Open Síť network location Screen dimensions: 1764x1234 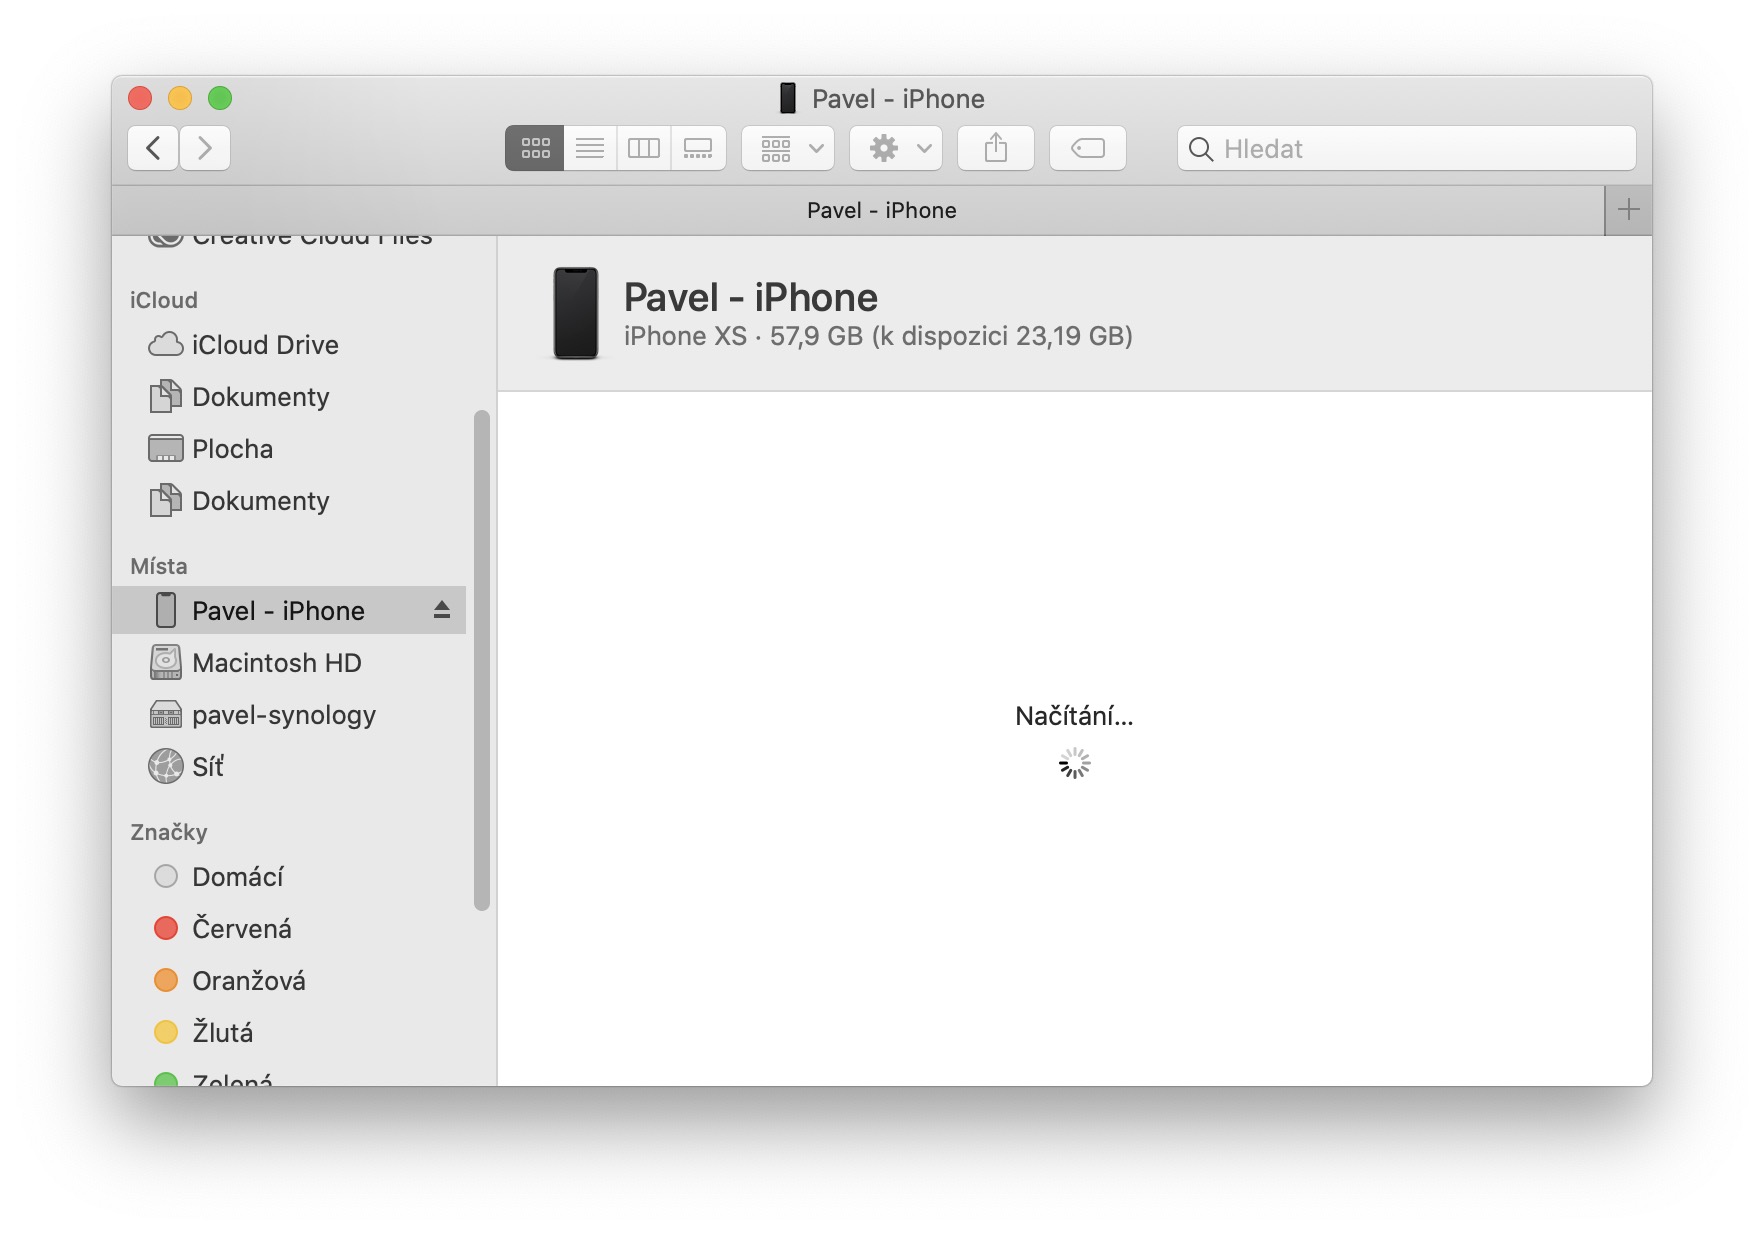click(289, 767)
